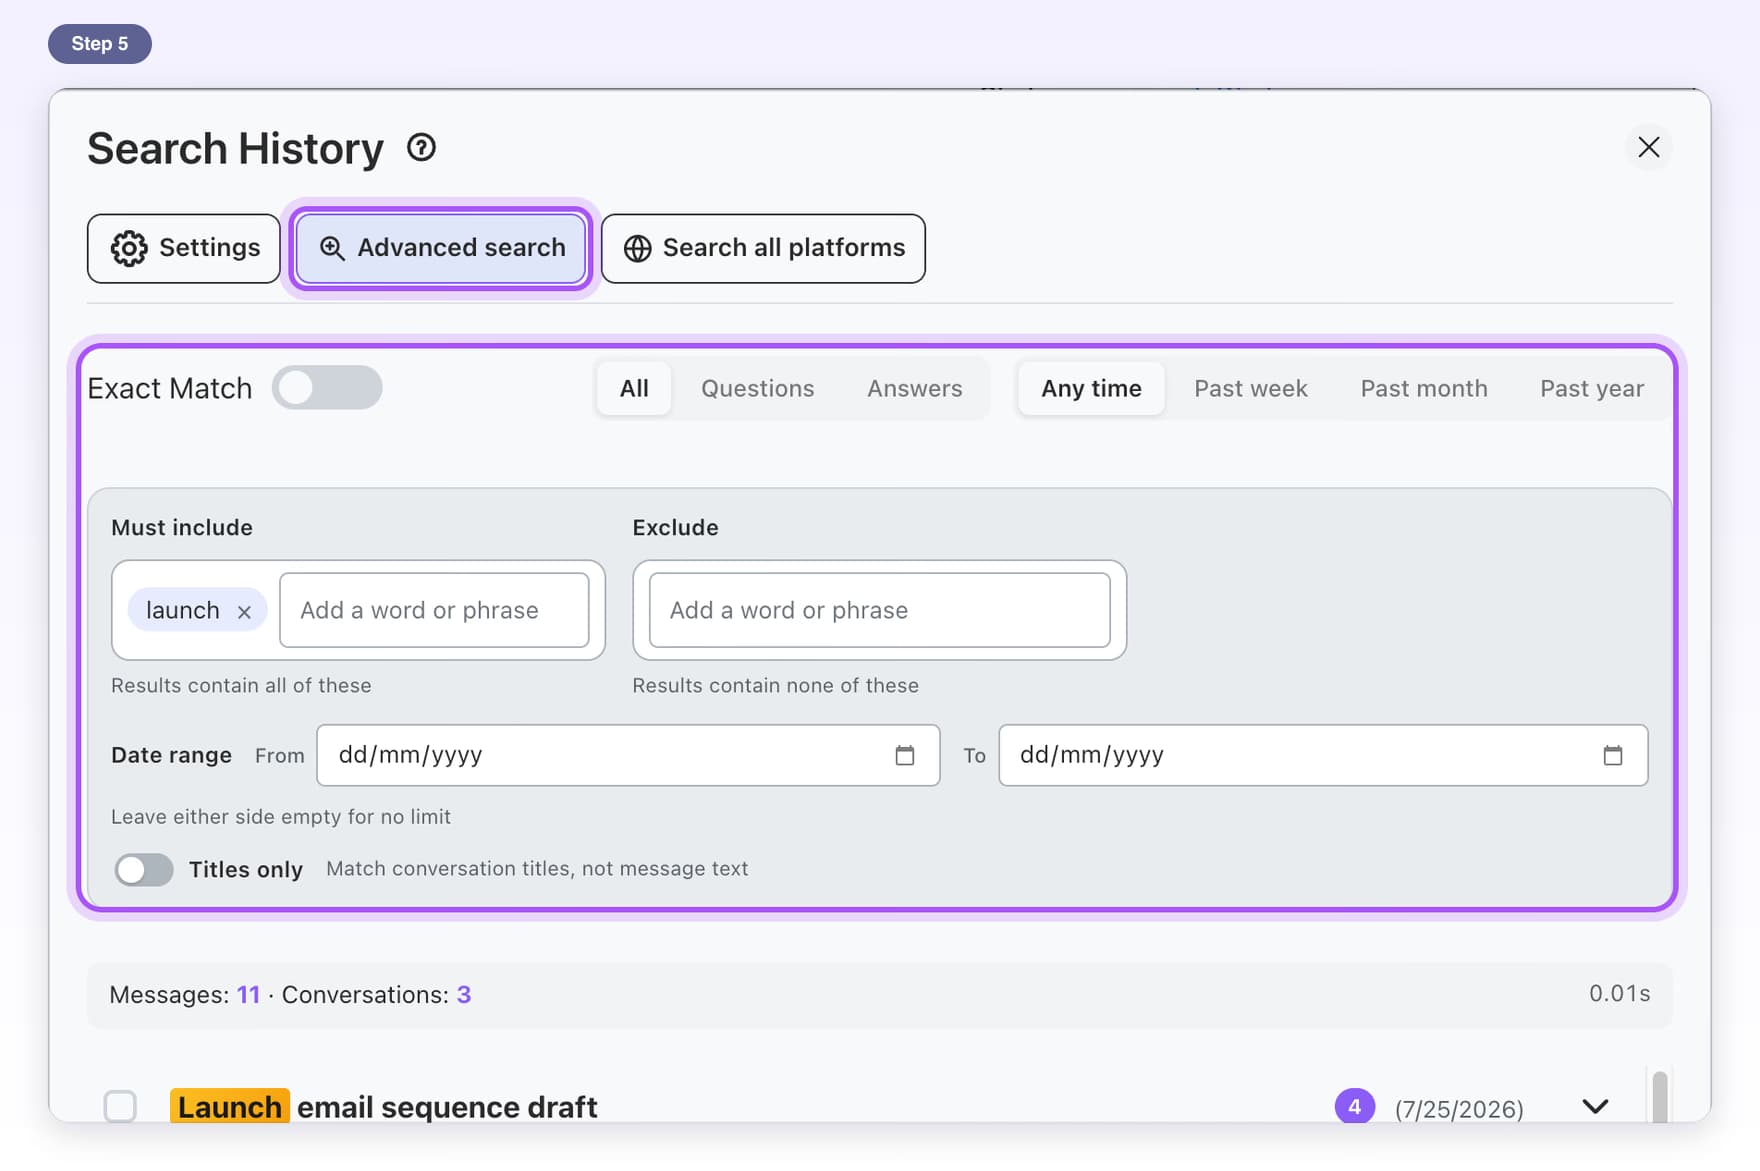Click the purple 4 message count badge
This screenshot has width=1760, height=1171.
click(x=1354, y=1106)
